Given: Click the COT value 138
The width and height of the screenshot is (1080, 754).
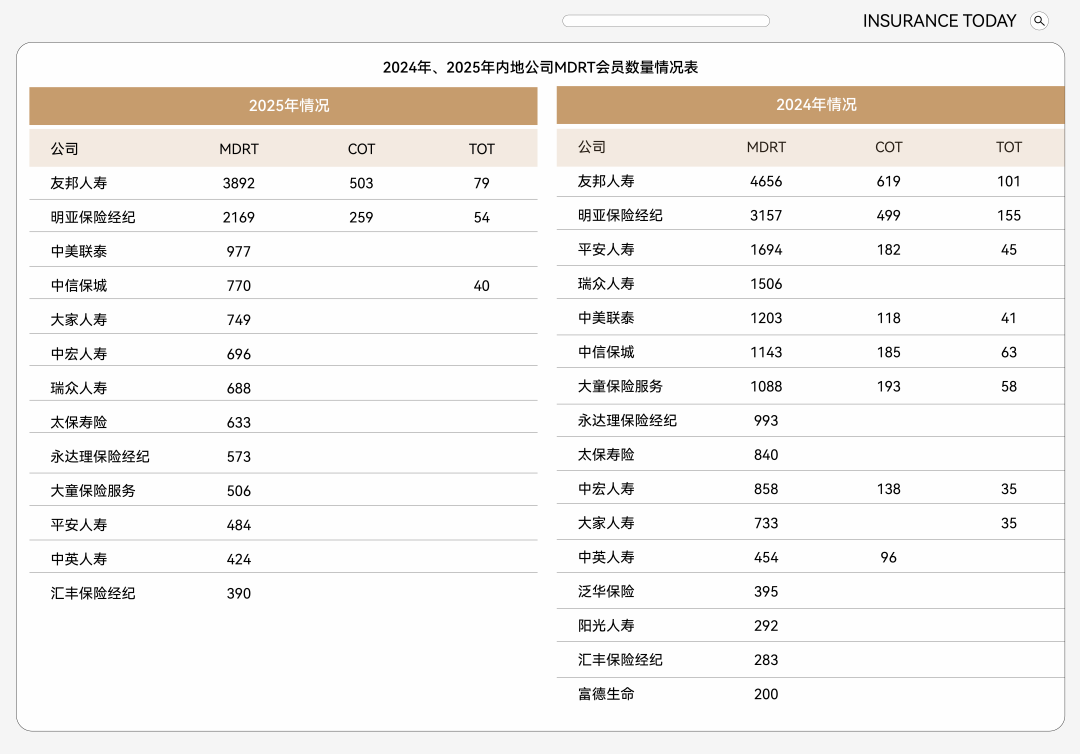Looking at the screenshot, I should 889,489.
